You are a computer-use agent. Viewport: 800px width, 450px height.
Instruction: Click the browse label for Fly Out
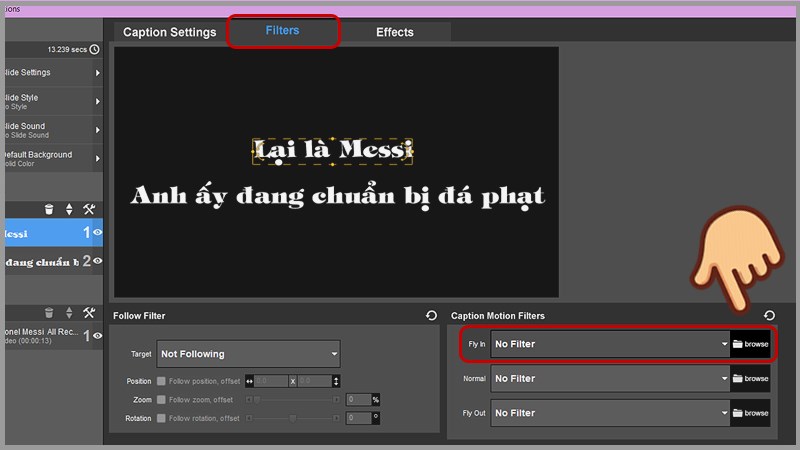(x=756, y=413)
